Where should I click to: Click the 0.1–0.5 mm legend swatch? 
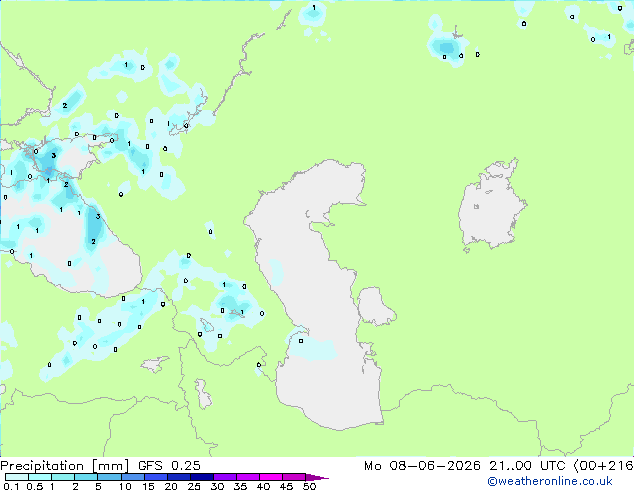tap(17, 477)
